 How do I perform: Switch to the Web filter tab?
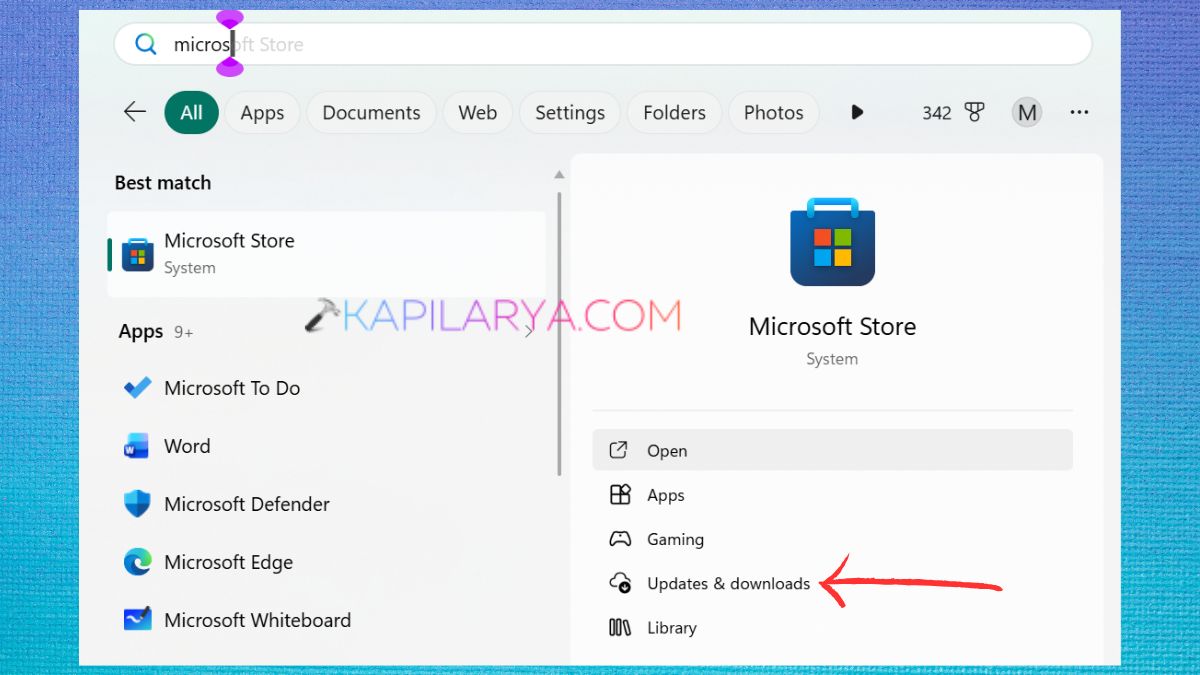(x=477, y=113)
